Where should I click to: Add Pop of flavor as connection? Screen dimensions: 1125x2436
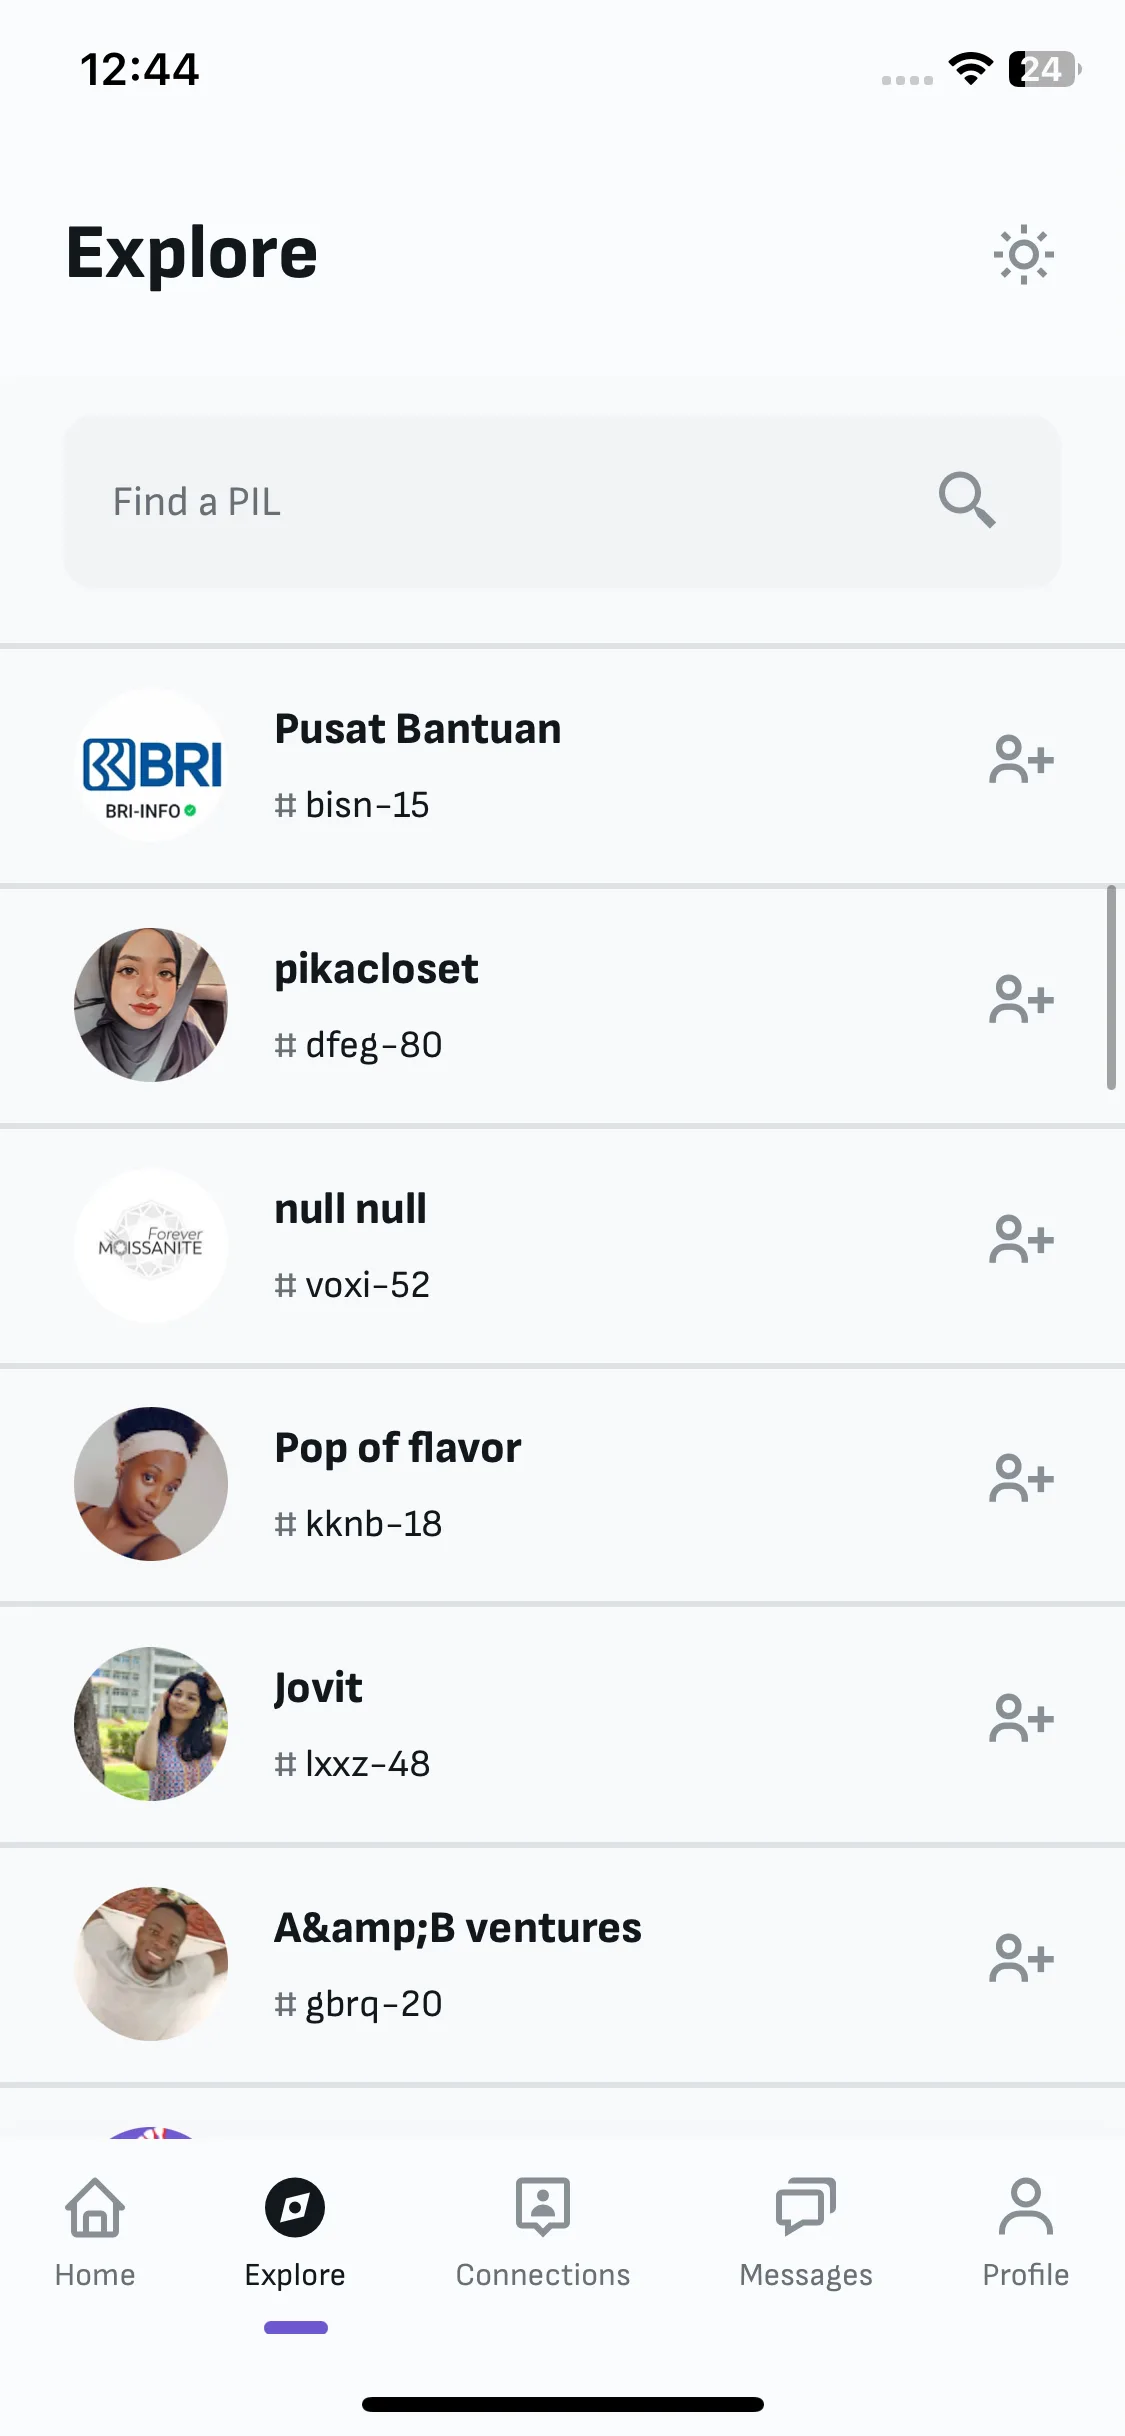[x=1021, y=1479]
